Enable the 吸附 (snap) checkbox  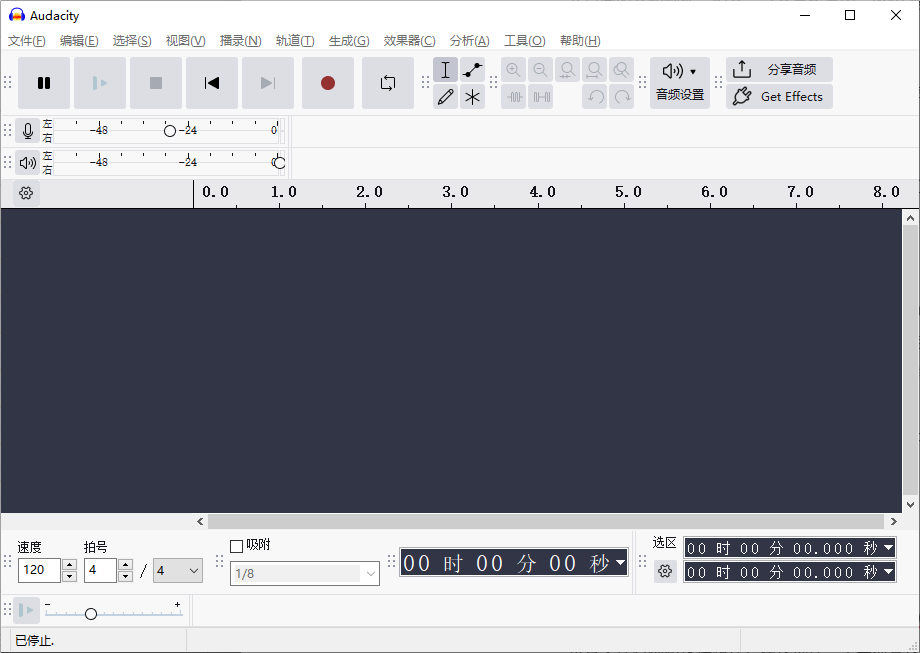[237, 544]
